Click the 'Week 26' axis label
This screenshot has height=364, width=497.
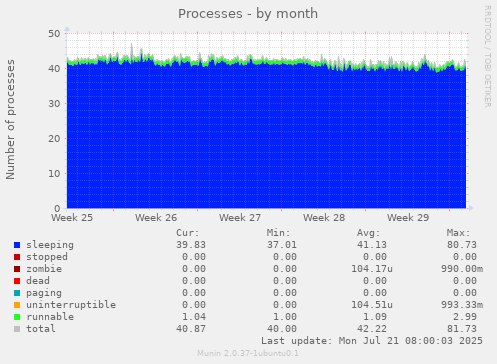click(x=156, y=218)
